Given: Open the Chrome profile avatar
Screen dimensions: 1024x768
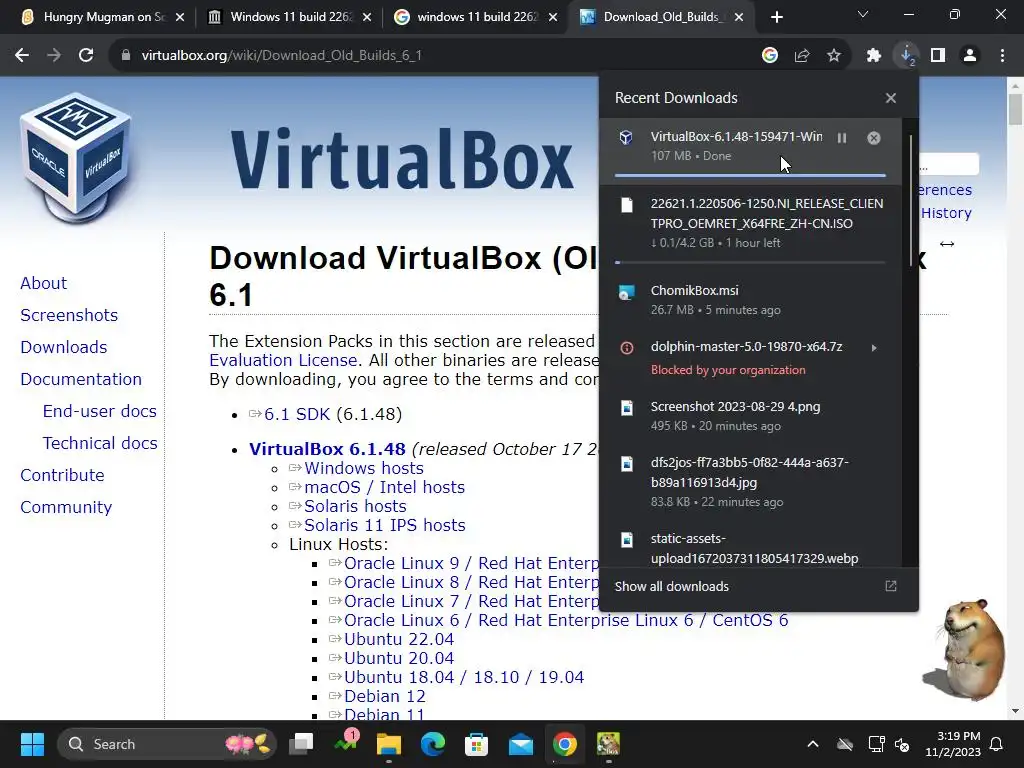Looking at the screenshot, I should tap(970, 56).
